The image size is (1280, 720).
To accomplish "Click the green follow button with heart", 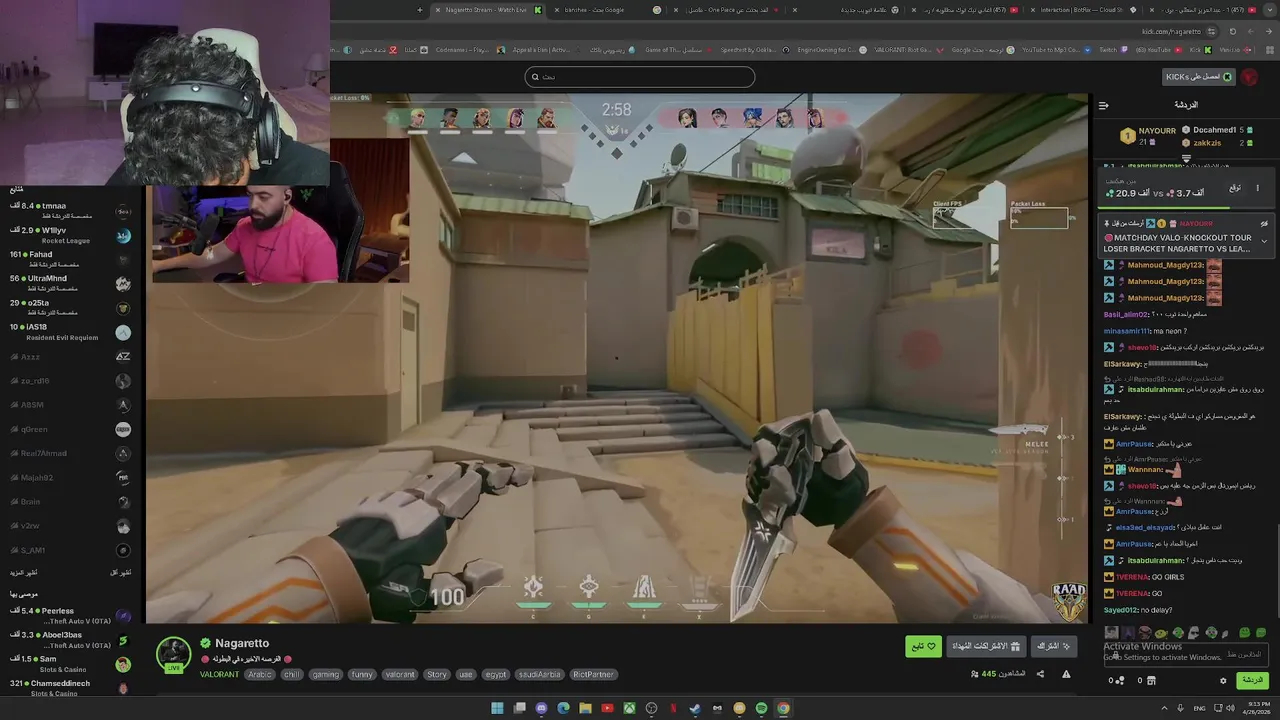I will (x=924, y=646).
